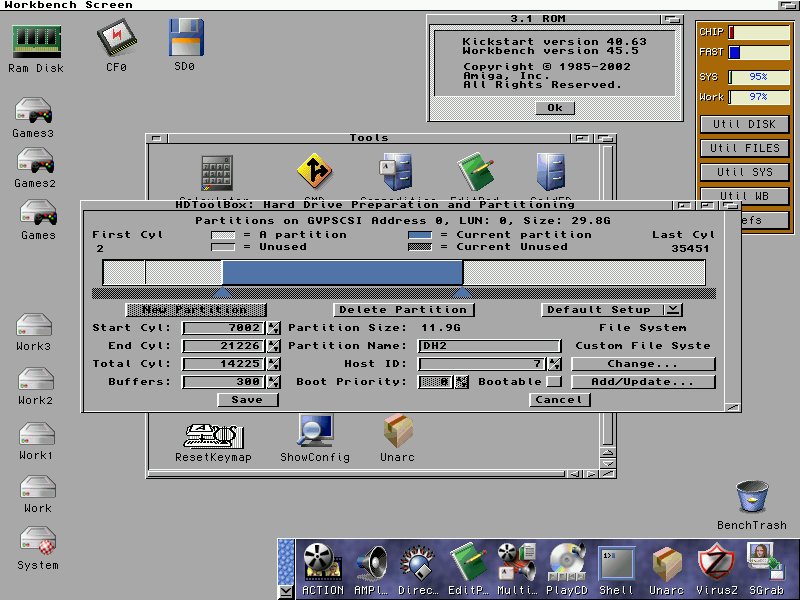The width and height of the screenshot is (800, 600).
Task: Open the Ram Disk desktop icon
Action: [x=36, y=41]
